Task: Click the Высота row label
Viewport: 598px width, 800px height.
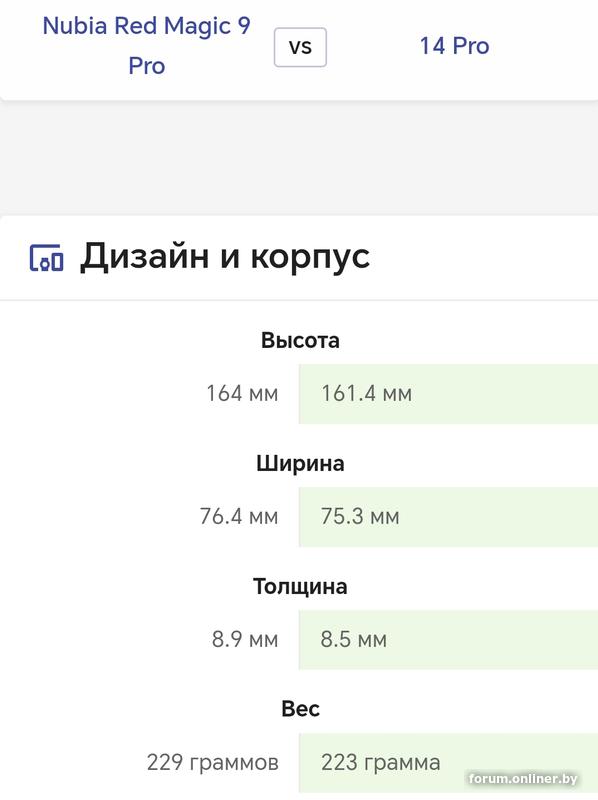Action: pos(300,340)
